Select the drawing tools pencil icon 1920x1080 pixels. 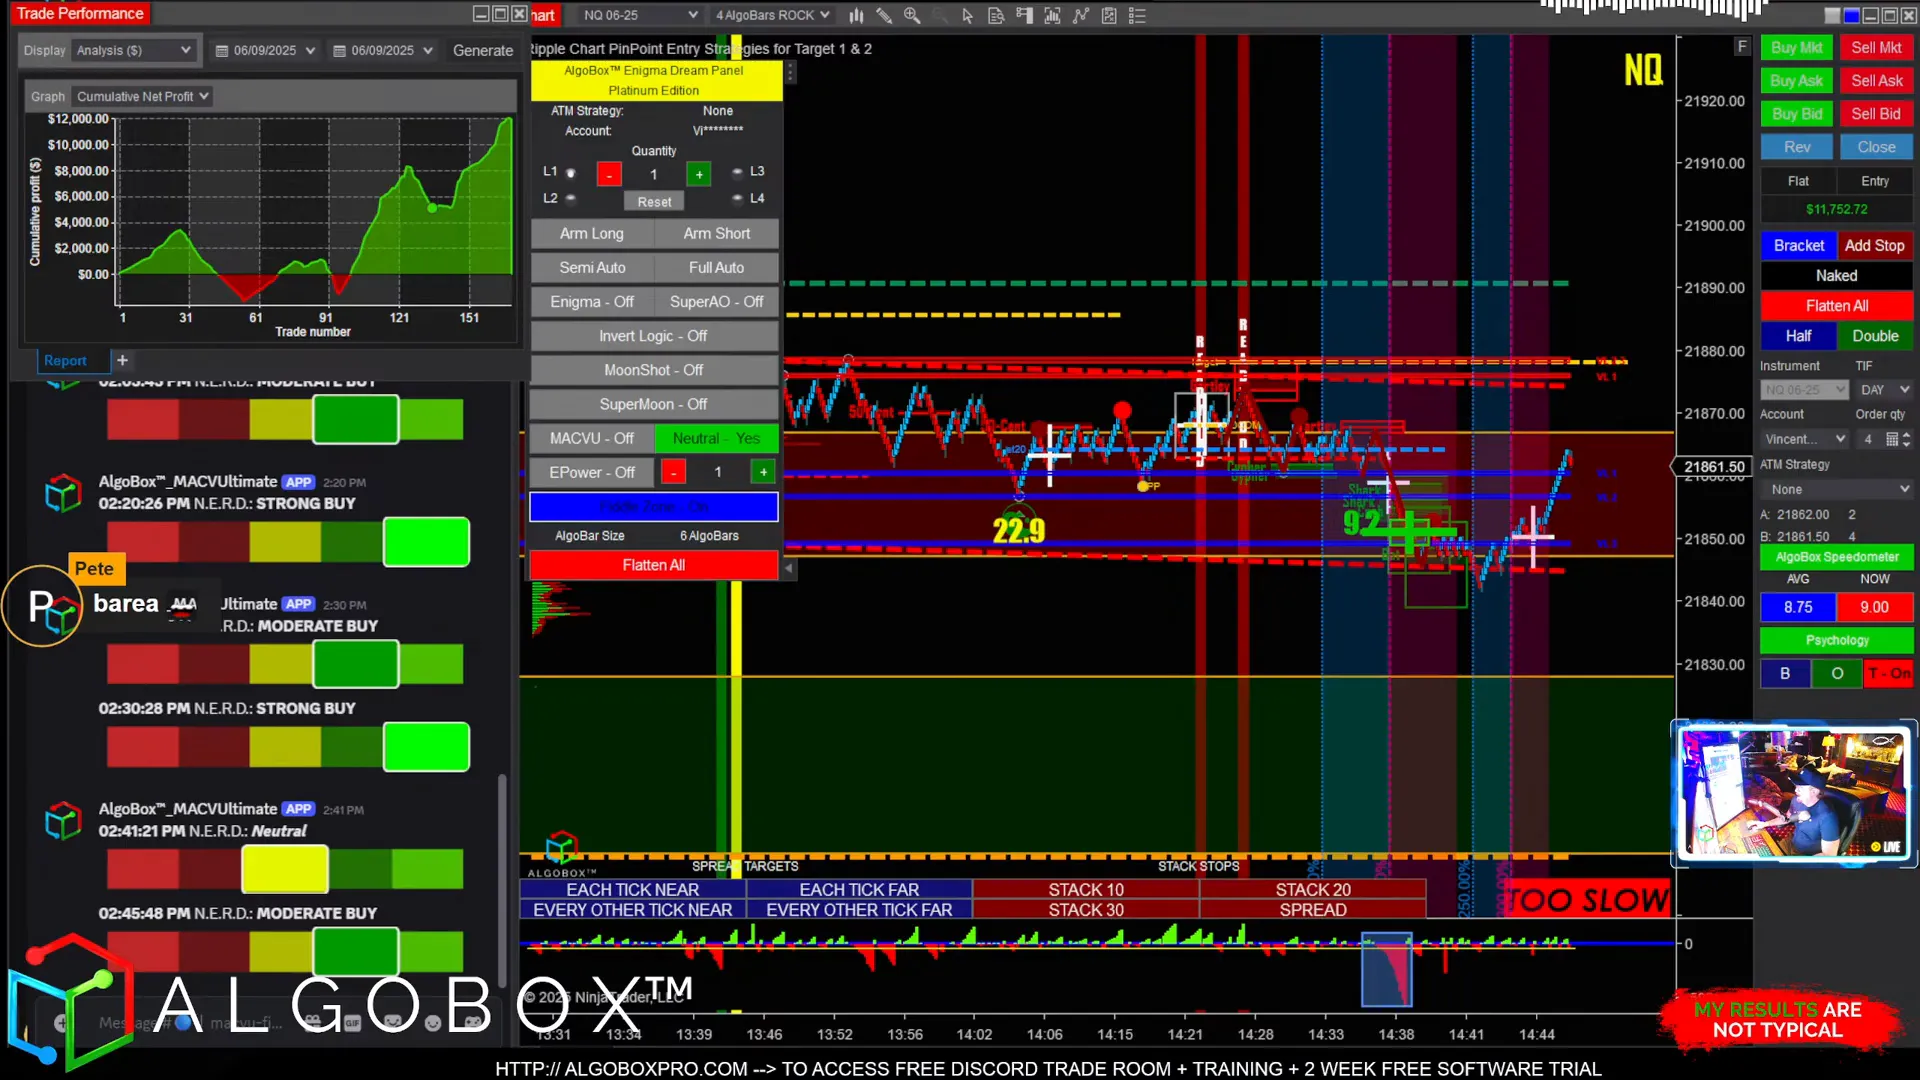click(884, 15)
